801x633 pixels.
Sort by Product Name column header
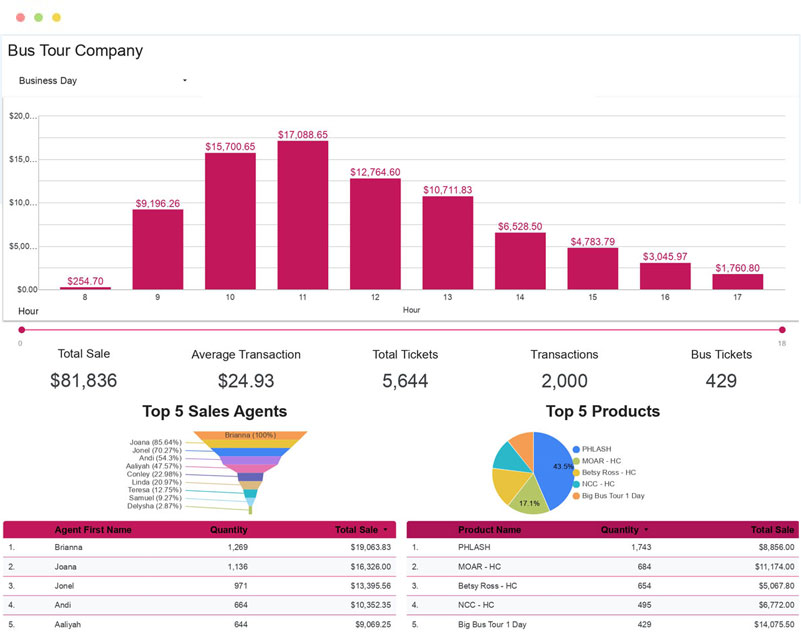[489, 530]
